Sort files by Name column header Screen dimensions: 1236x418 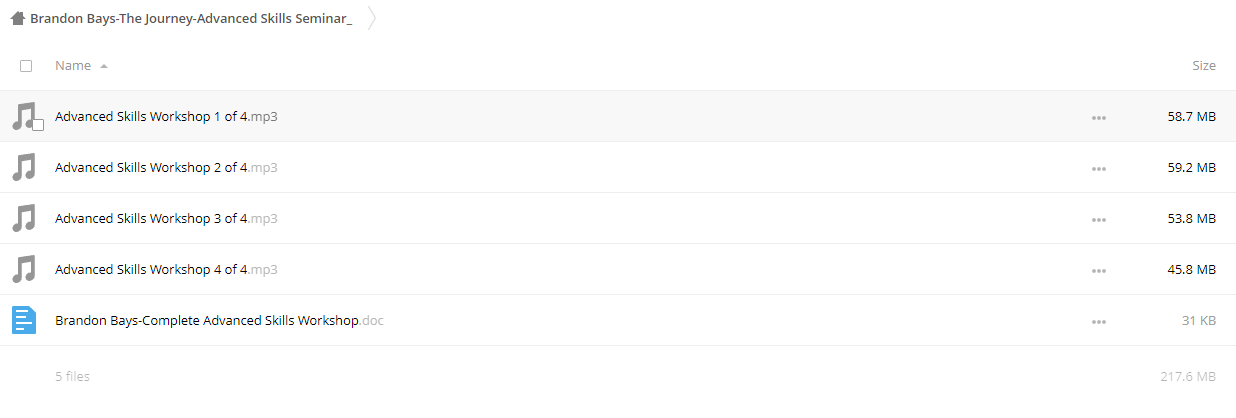(73, 66)
